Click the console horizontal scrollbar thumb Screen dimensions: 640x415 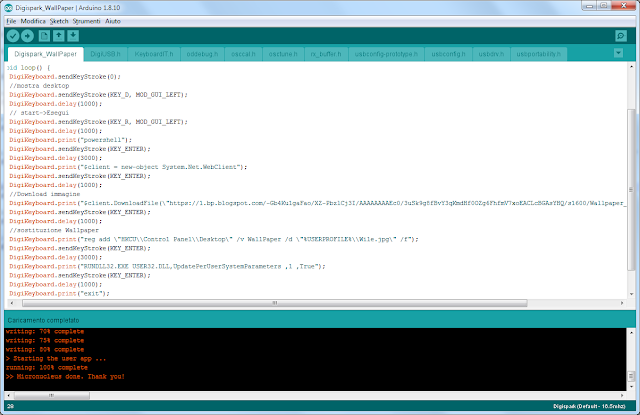point(52,395)
